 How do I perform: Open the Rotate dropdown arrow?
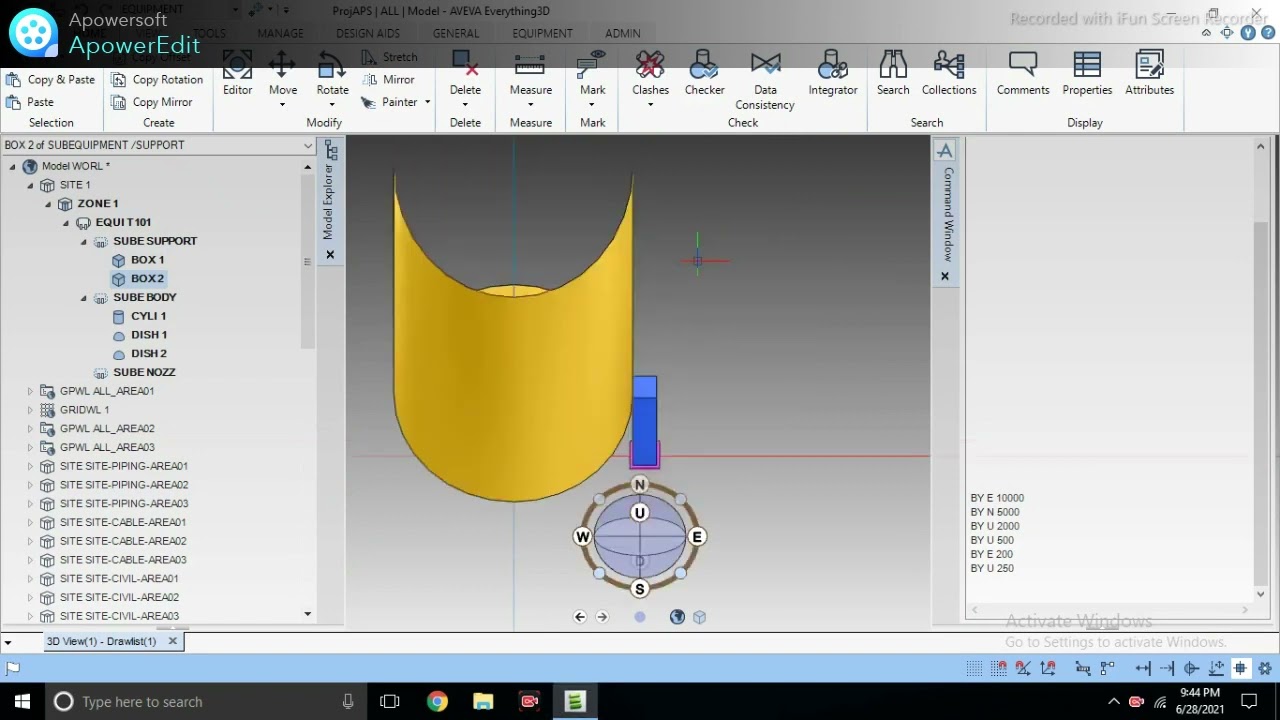332,104
